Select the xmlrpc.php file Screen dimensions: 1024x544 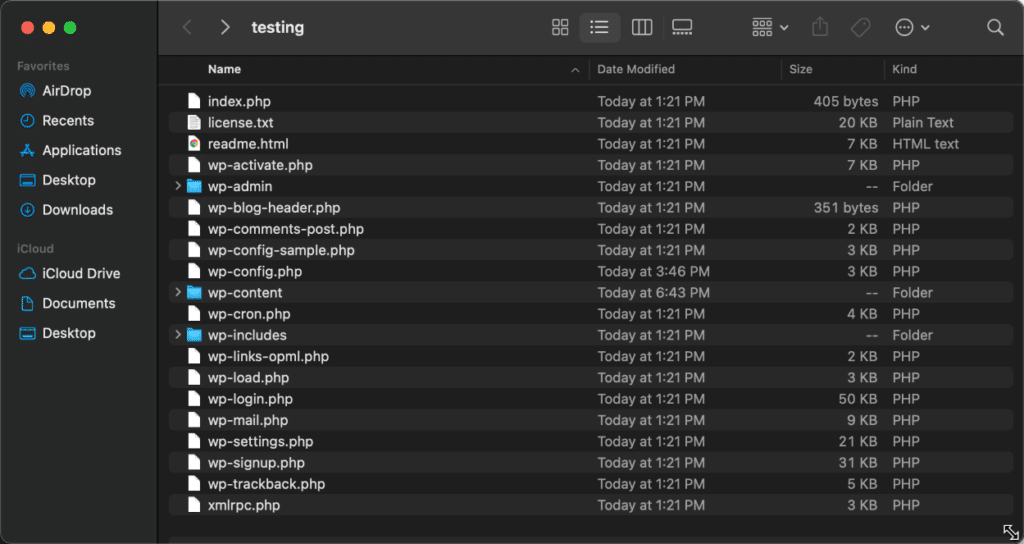(244, 505)
